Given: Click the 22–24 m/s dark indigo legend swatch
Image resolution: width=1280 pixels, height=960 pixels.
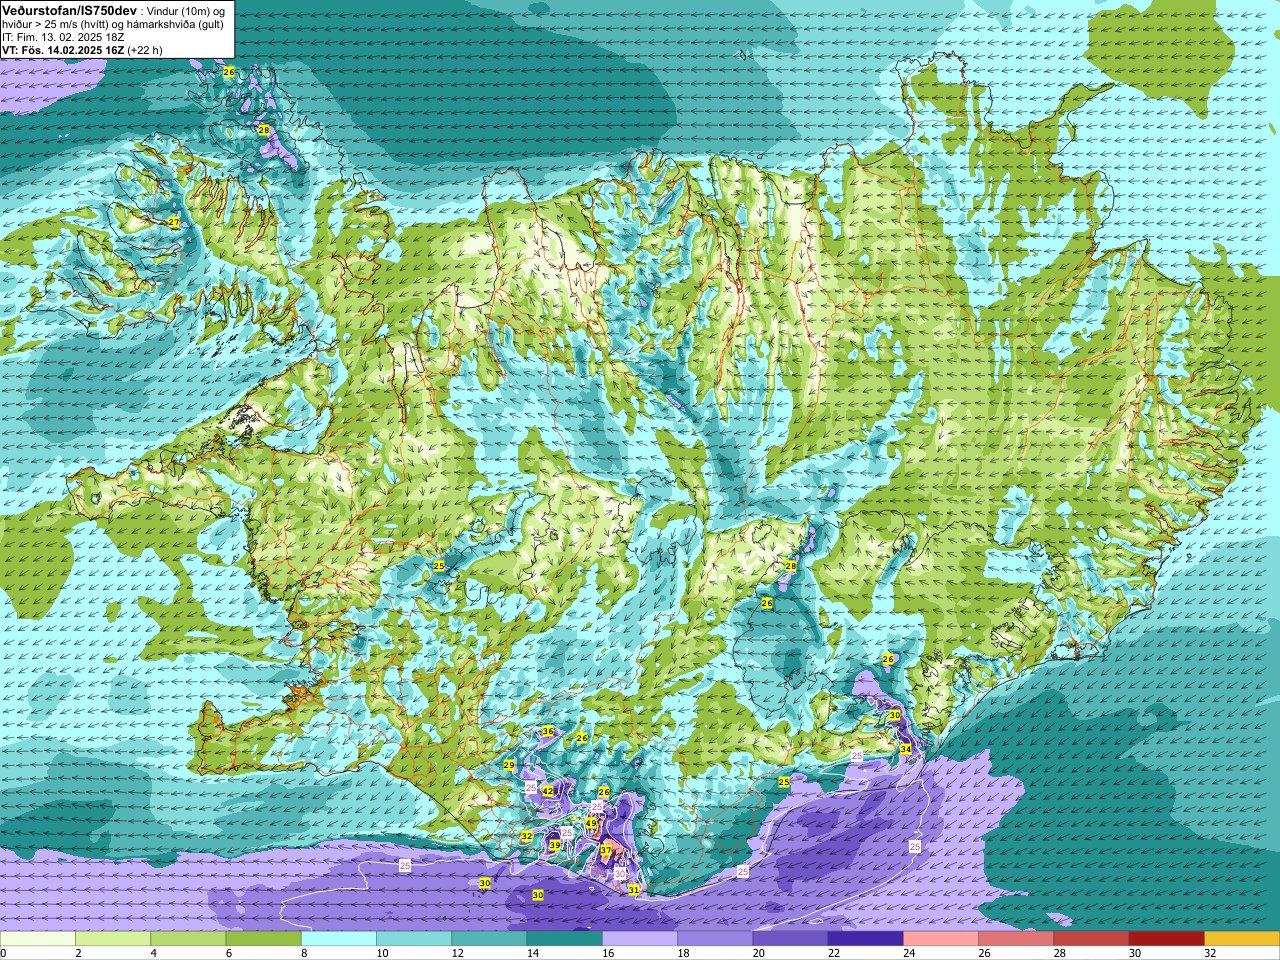Looking at the screenshot, I should tap(865, 939).
